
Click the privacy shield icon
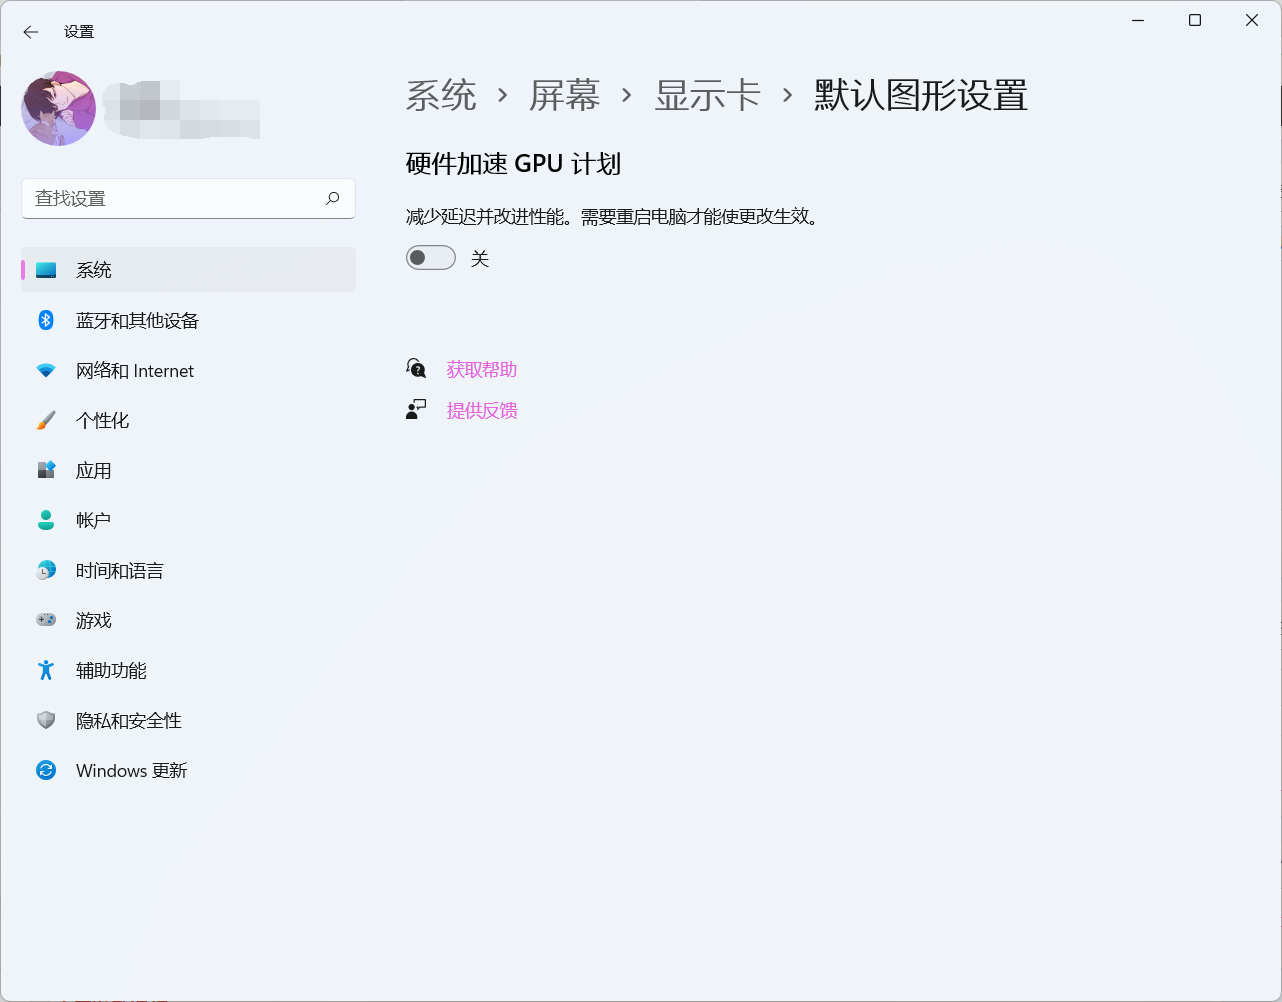[x=46, y=720]
